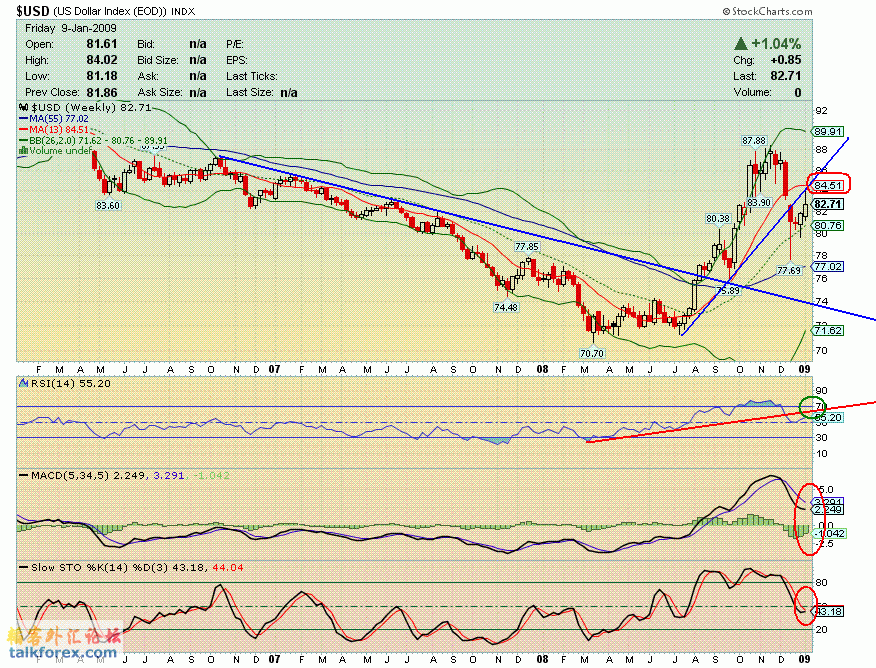This screenshot has height=668, width=876.
Task: Select the Volume value 0
Action: tap(798, 92)
